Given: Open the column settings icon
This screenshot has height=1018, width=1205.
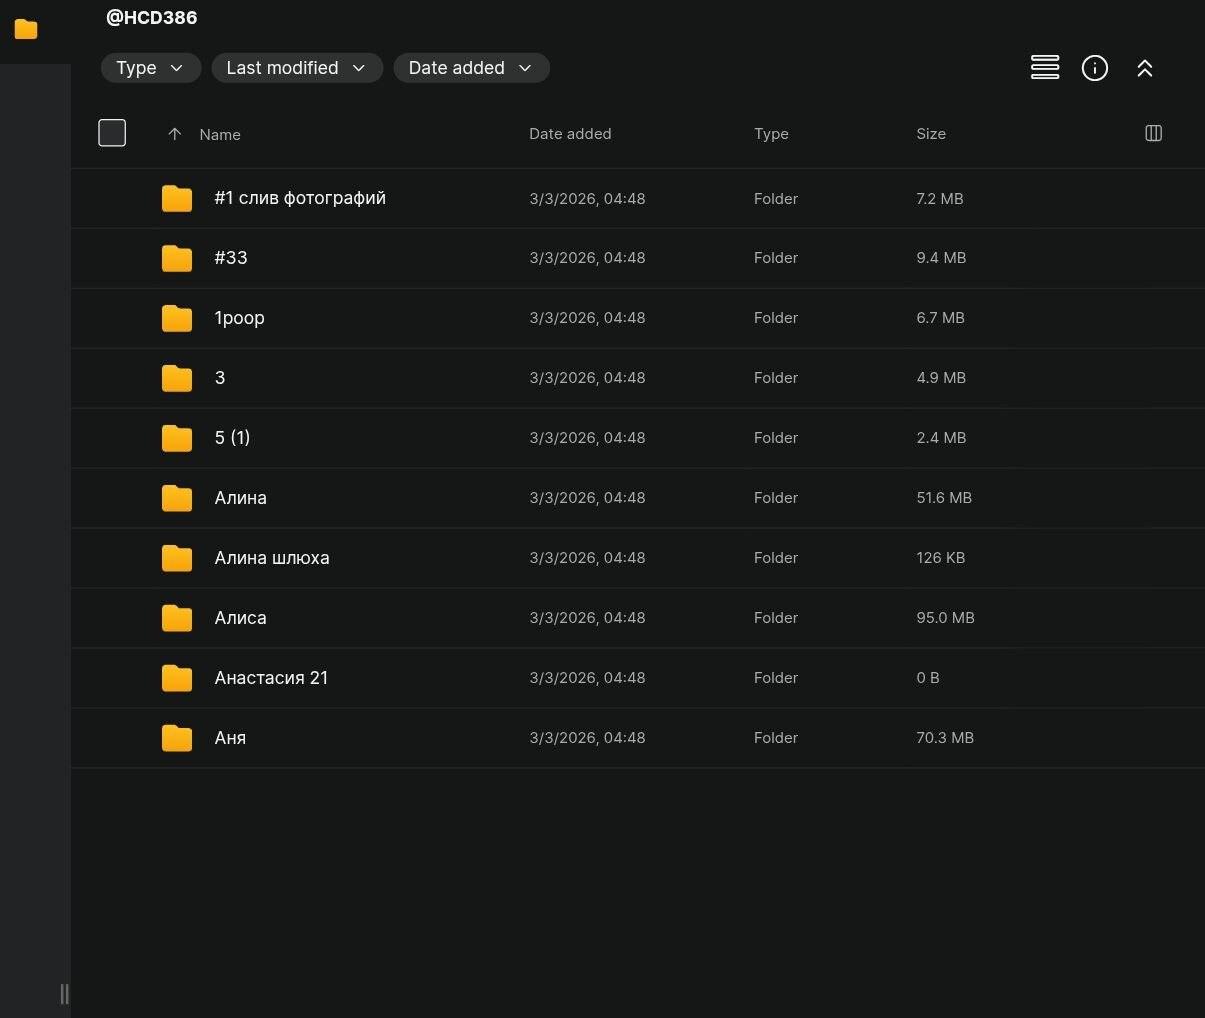Looking at the screenshot, I should point(1153,133).
